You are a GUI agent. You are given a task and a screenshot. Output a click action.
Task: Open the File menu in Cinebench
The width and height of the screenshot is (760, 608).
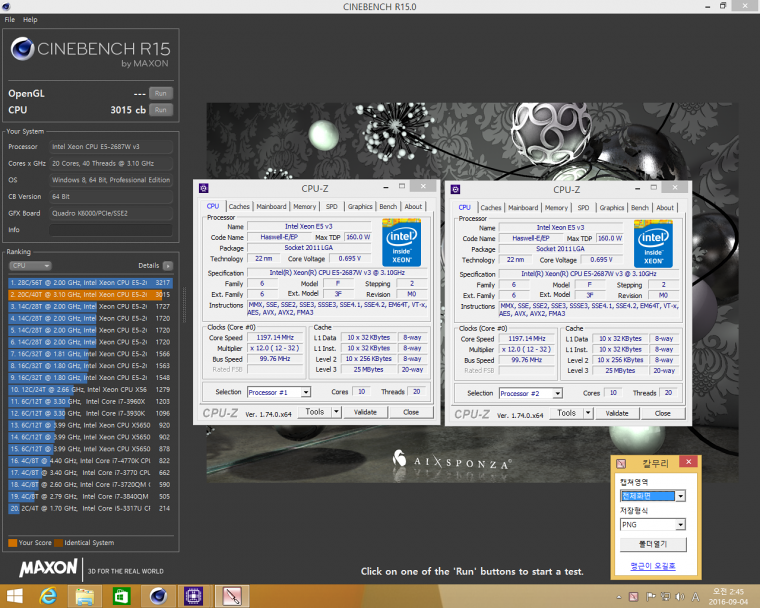pos(10,19)
